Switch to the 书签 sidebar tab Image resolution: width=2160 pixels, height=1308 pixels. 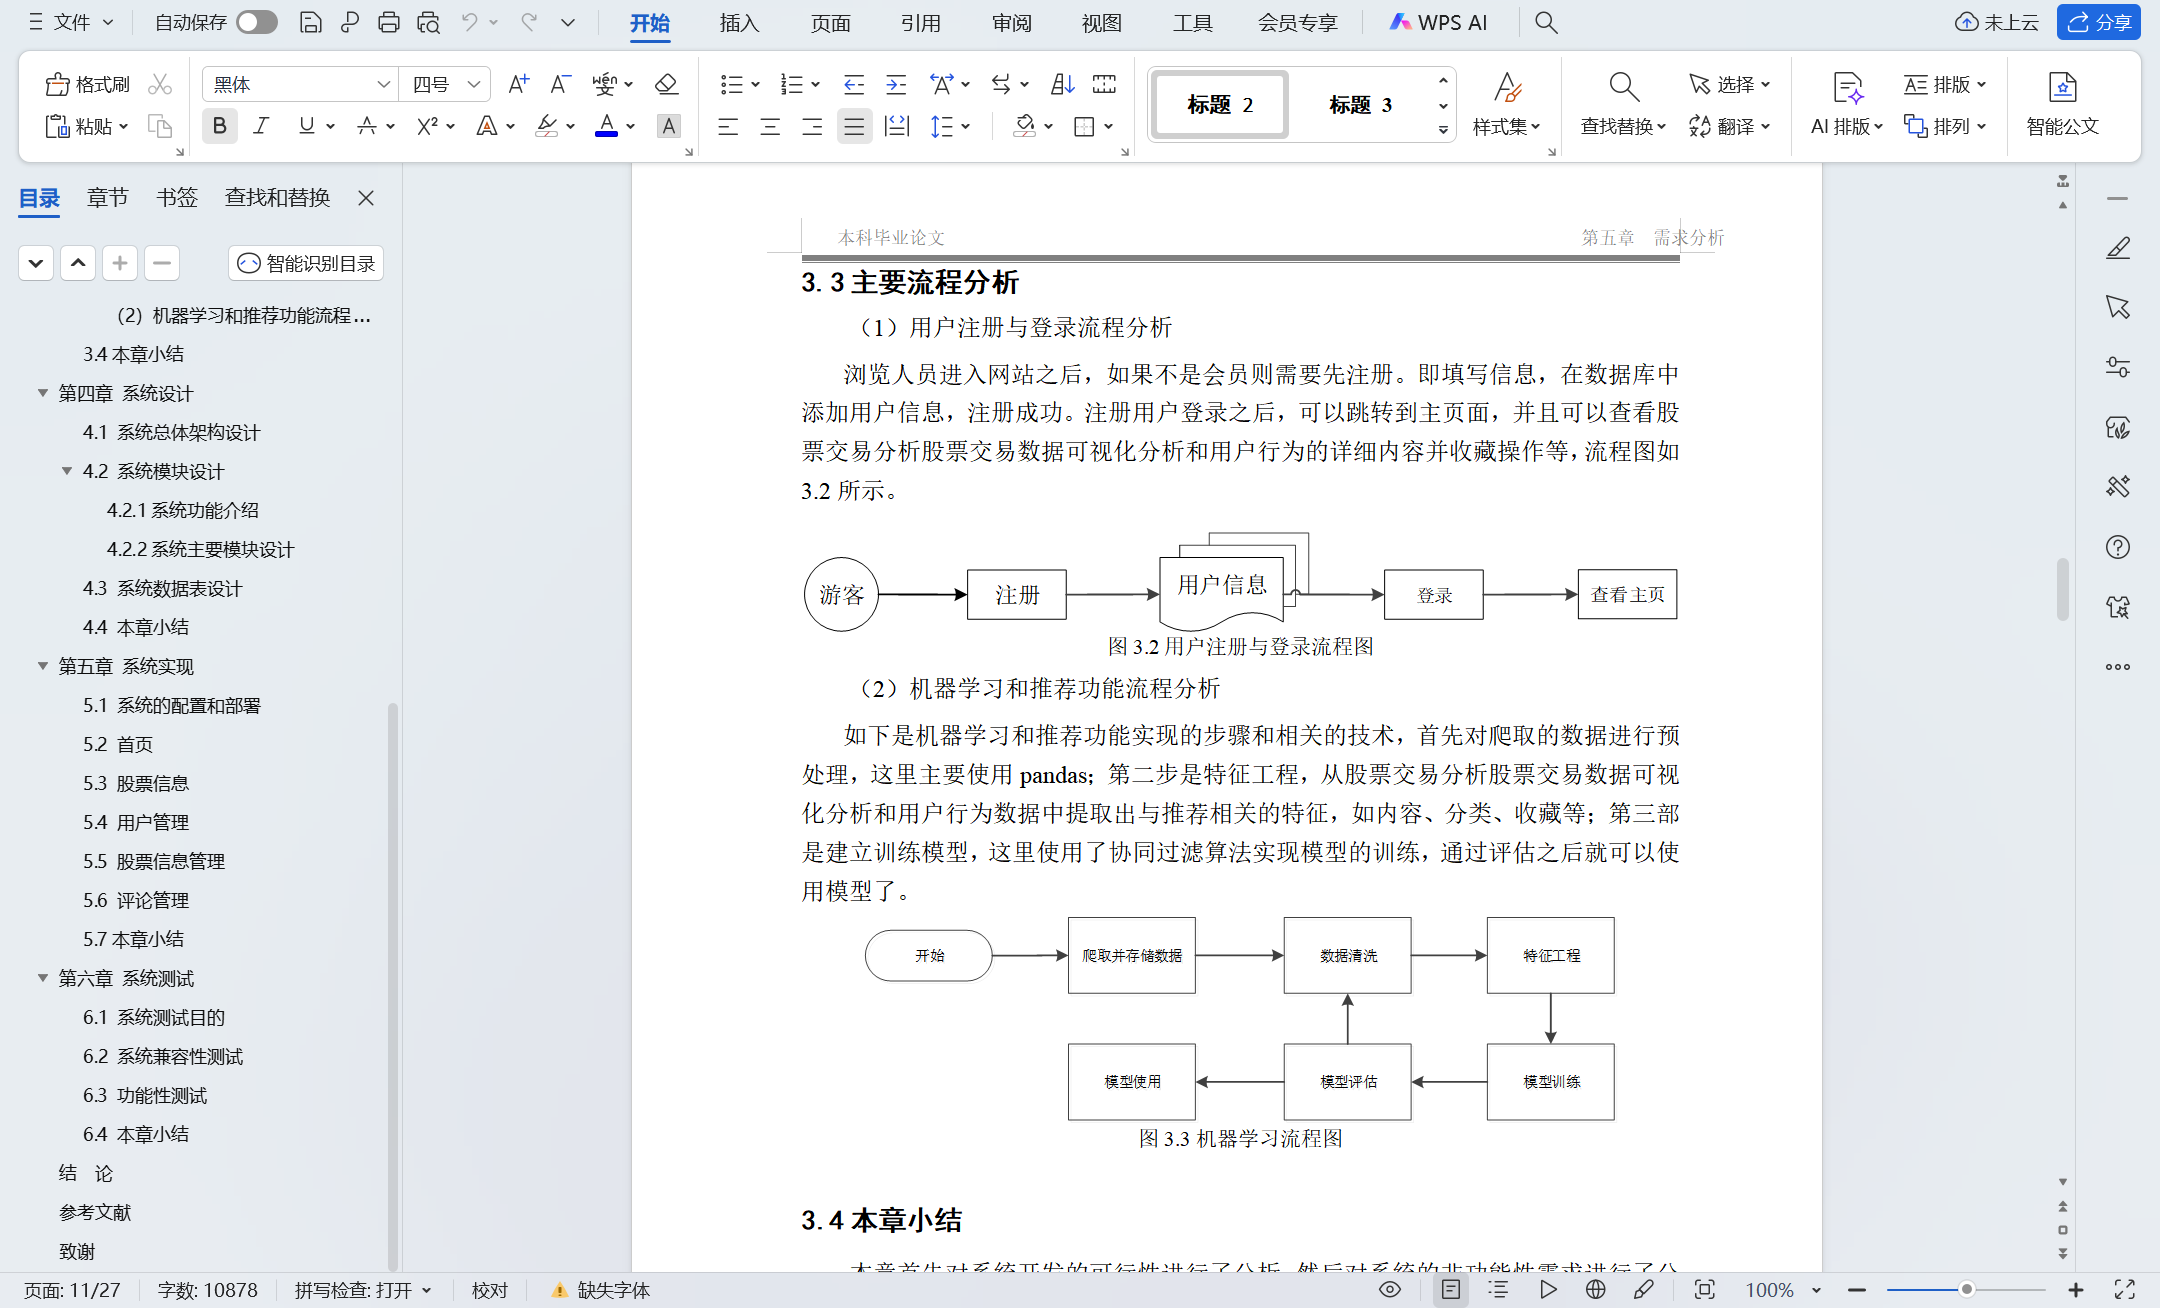pyautogui.click(x=177, y=197)
